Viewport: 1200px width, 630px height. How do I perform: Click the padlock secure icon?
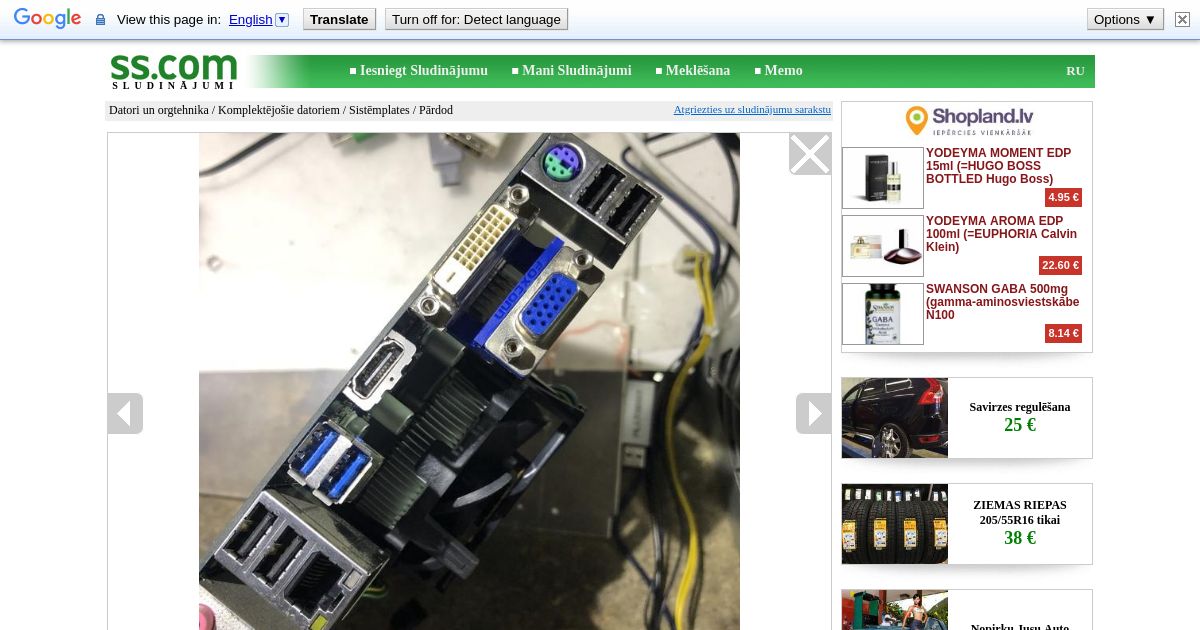[100, 19]
